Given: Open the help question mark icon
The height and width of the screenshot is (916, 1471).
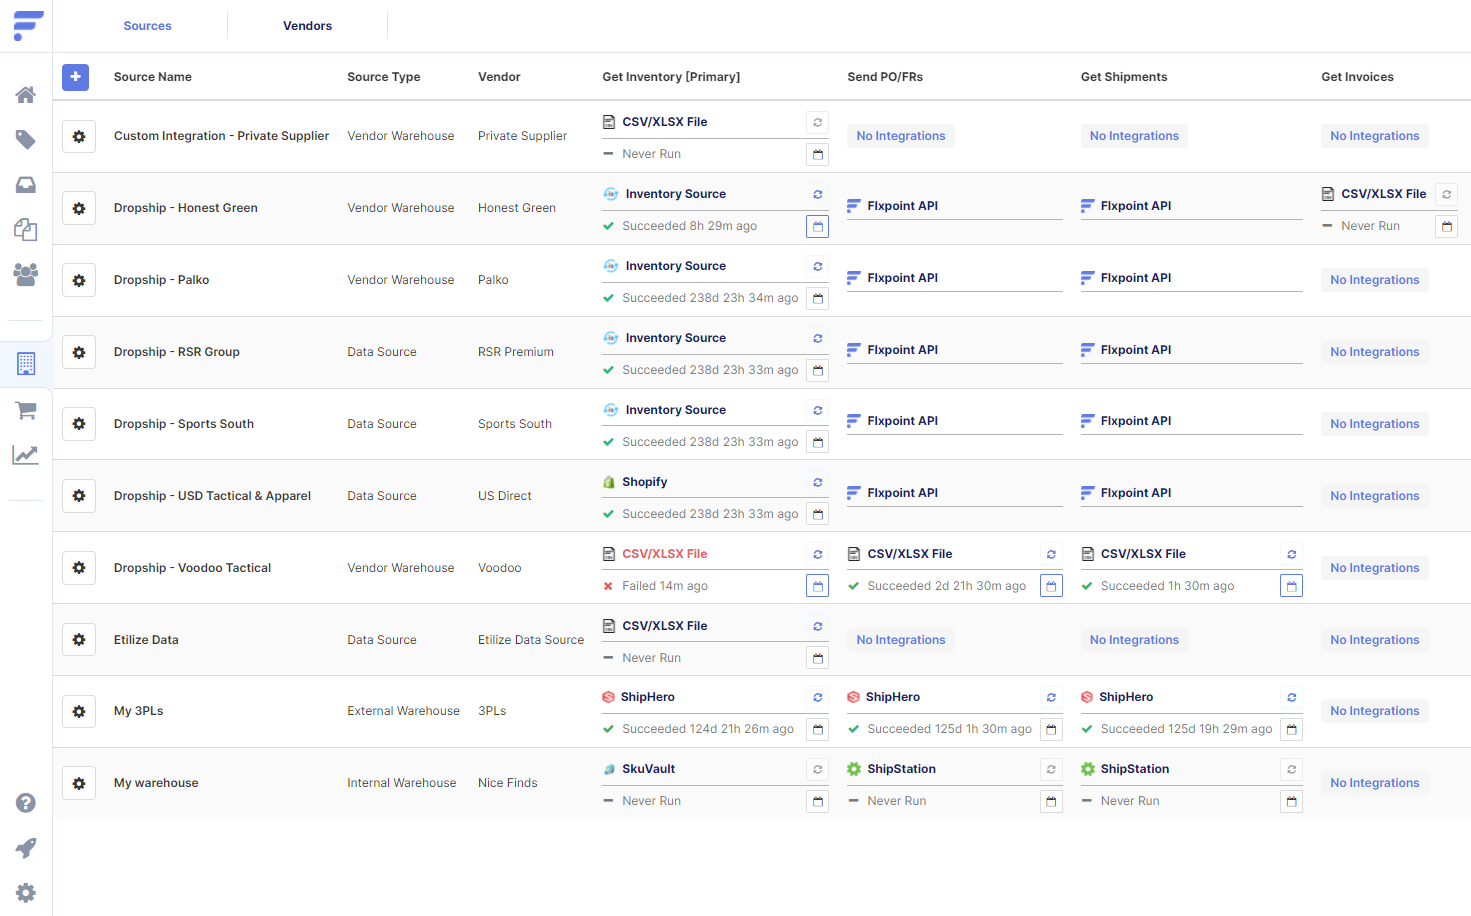Looking at the screenshot, I should coord(26,803).
